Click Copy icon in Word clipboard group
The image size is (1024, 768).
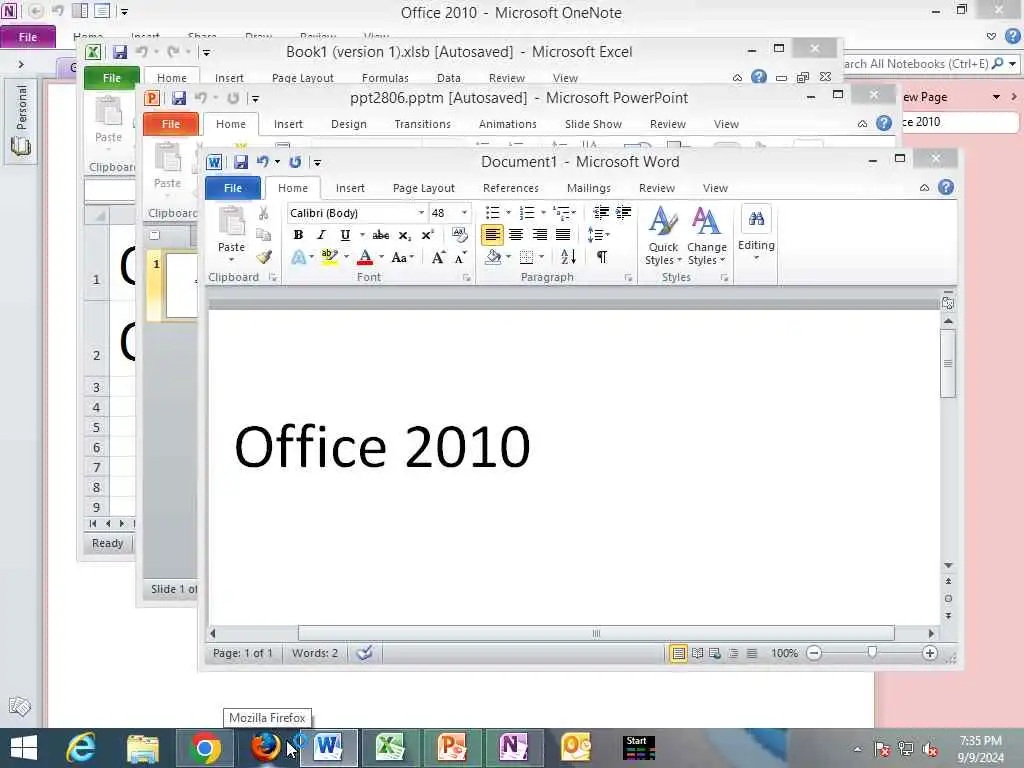tap(263, 235)
